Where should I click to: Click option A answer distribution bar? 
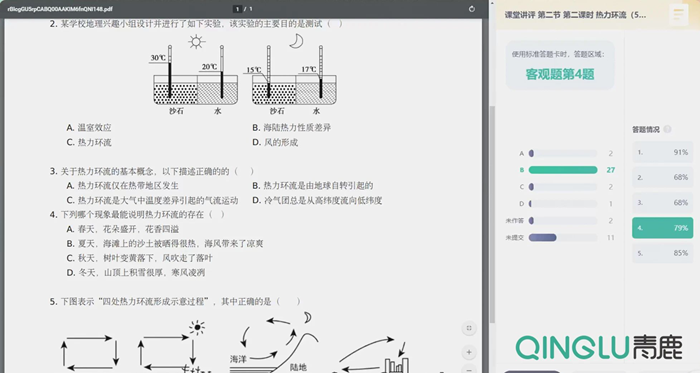[x=563, y=153]
